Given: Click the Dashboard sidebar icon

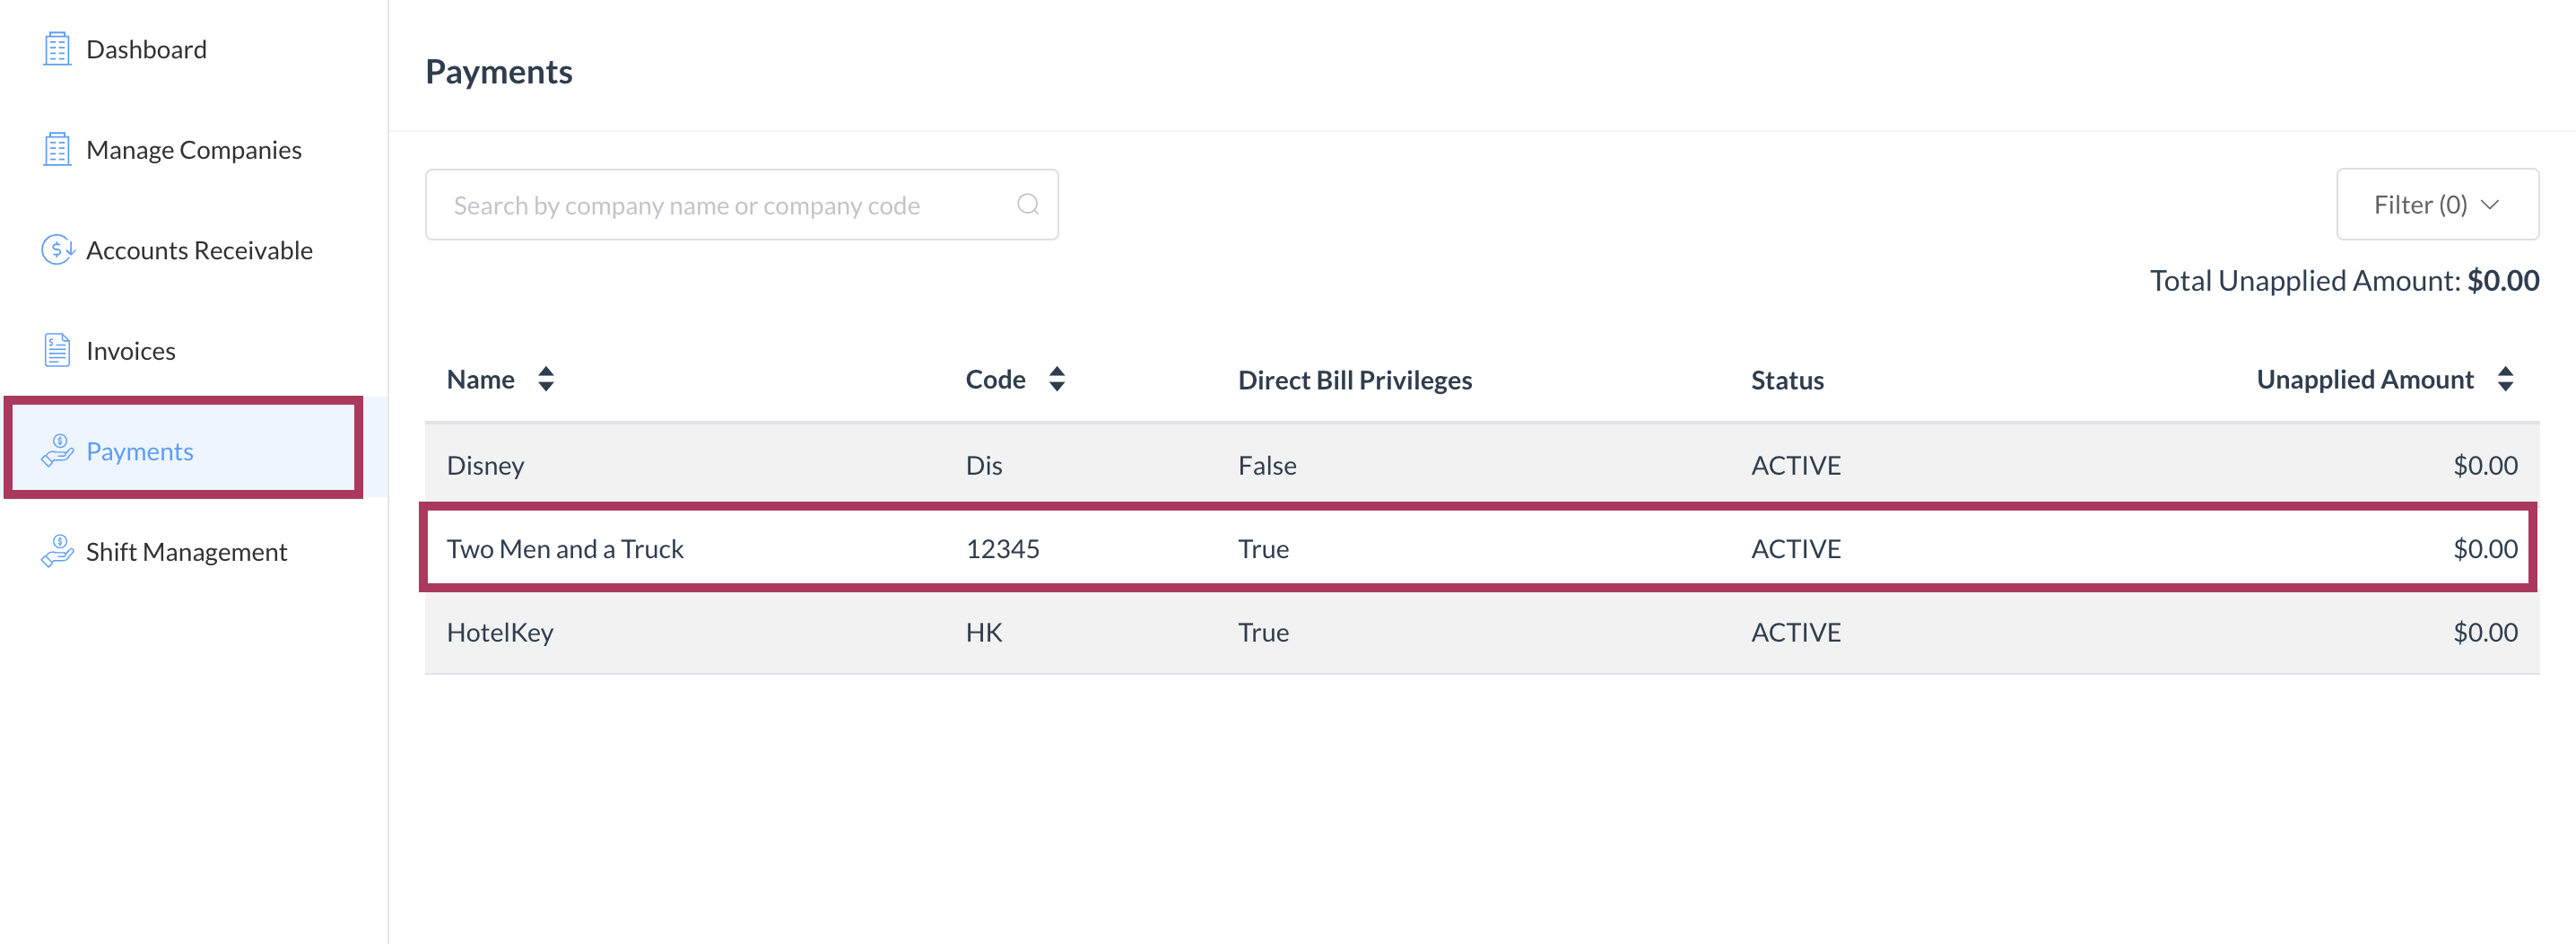Looking at the screenshot, I should coord(57,49).
